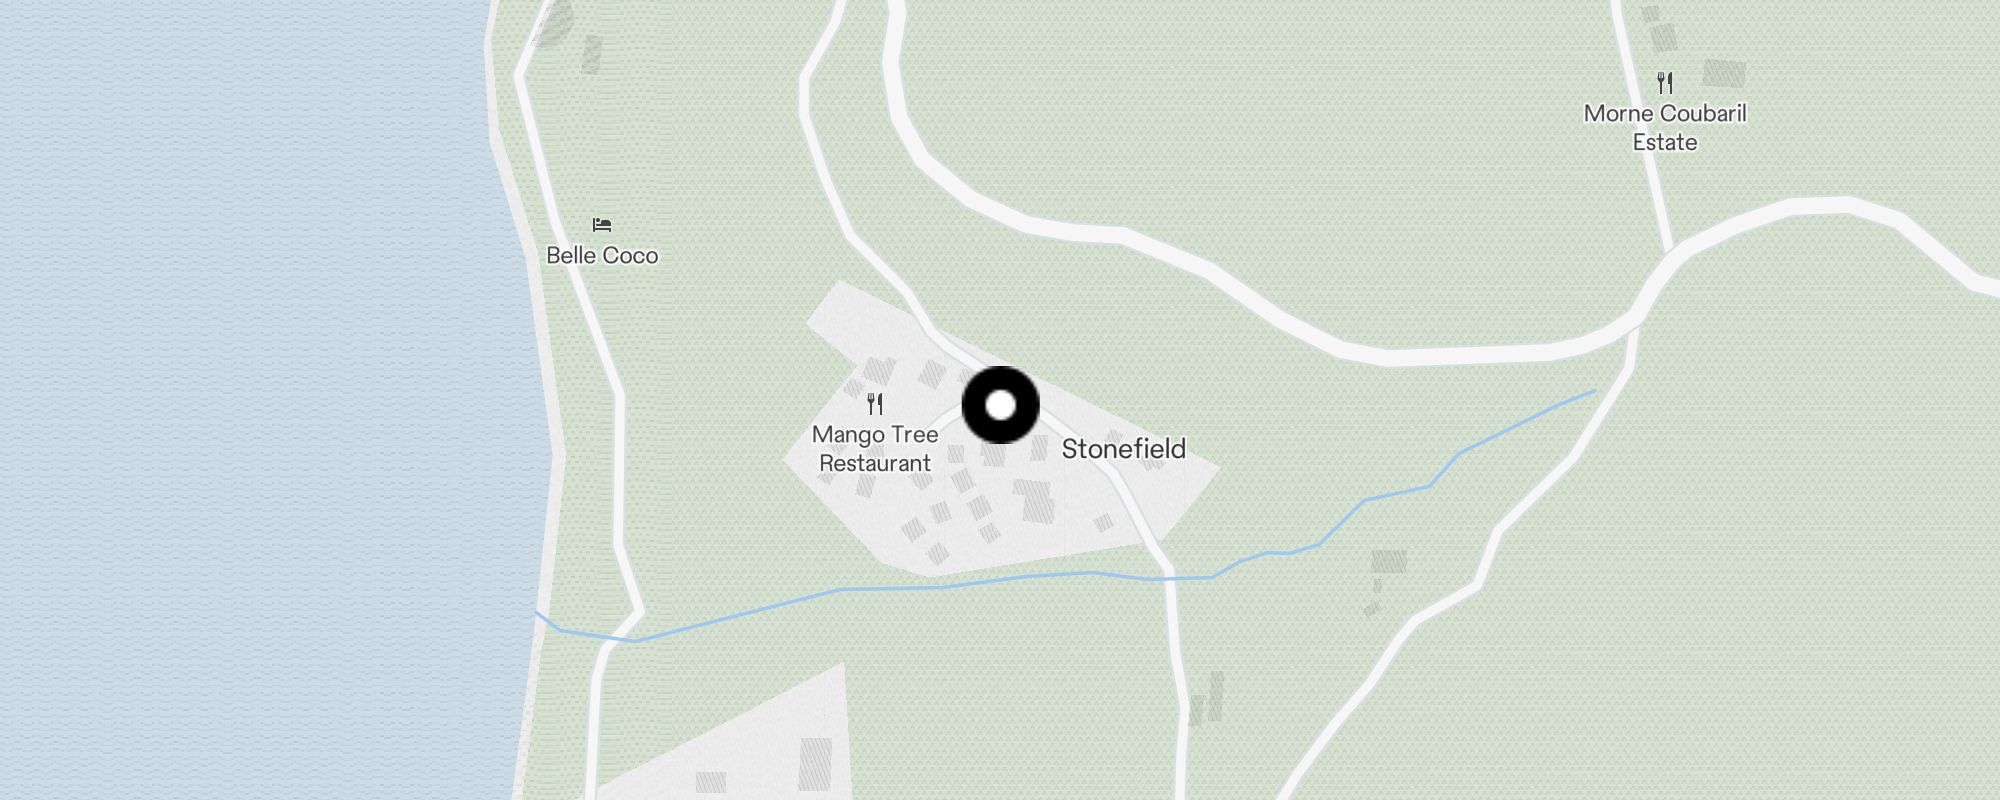Click the road junction near Morne Coubaril
This screenshot has width=2000, height=800.
coord(1665,262)
